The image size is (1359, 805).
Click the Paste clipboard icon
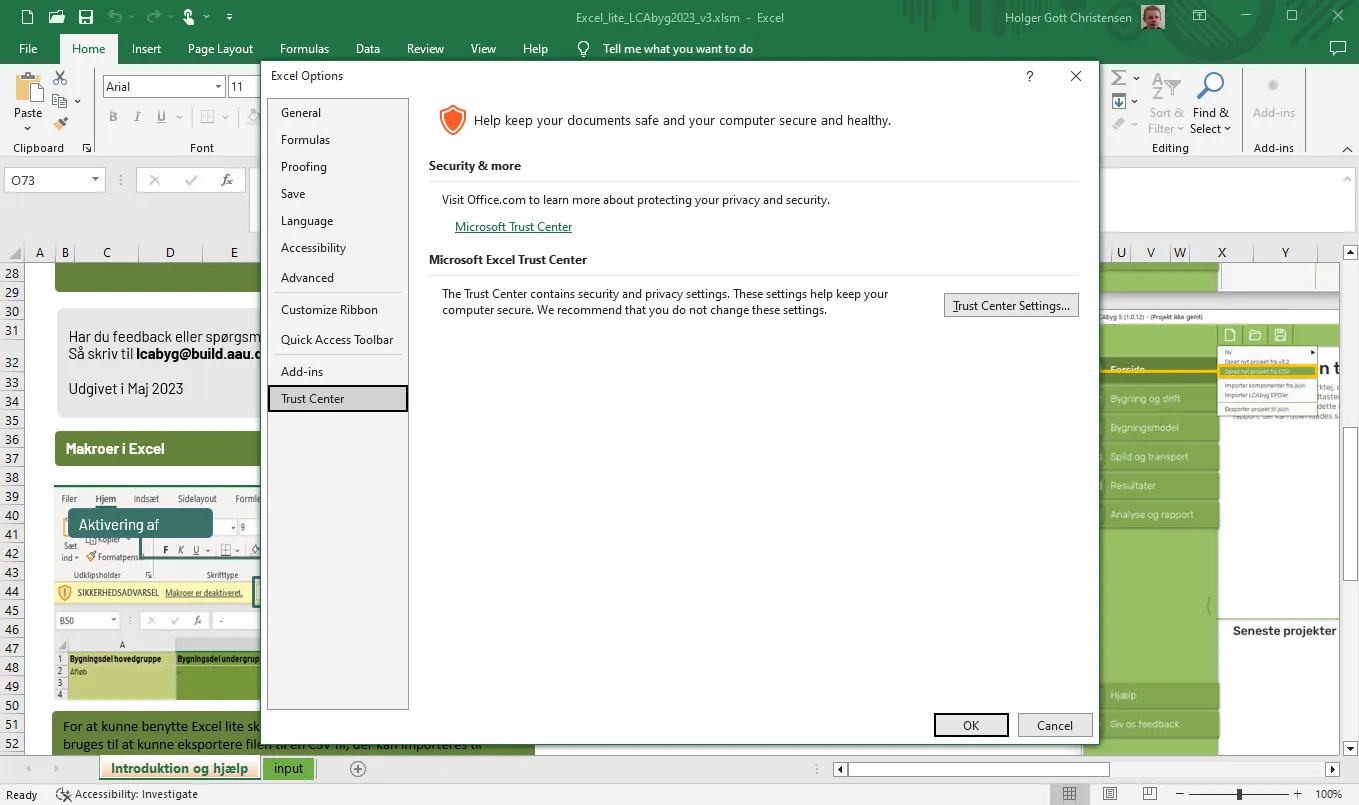coord(28,88)
